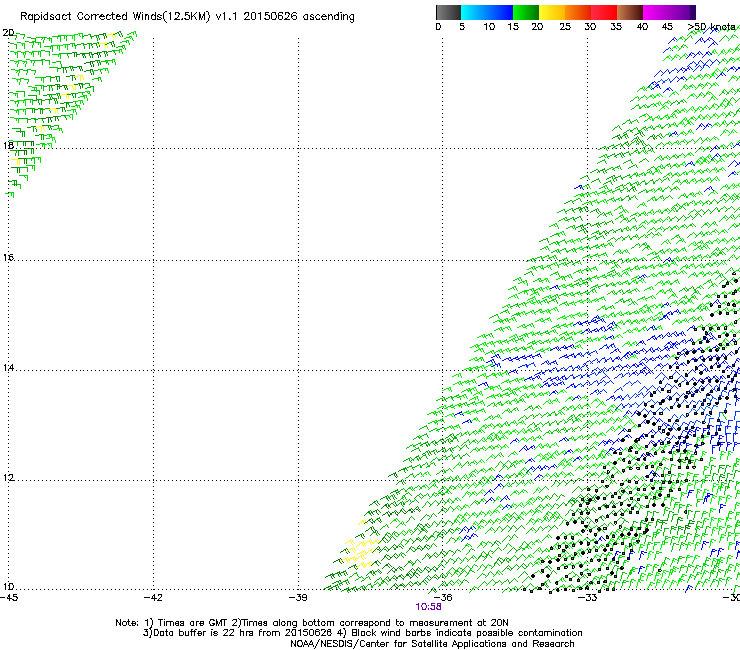Click the dark blue 10-15 knots swatch
740x650 pixels.
click(500, 12)
